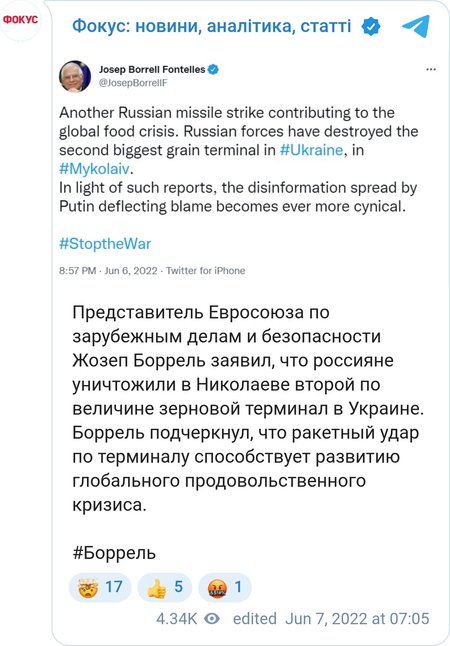The width and height of the screenshot is (450, 646).
Task: Open Josep Borrell profile photo
Action: click(x=75, y=76)
